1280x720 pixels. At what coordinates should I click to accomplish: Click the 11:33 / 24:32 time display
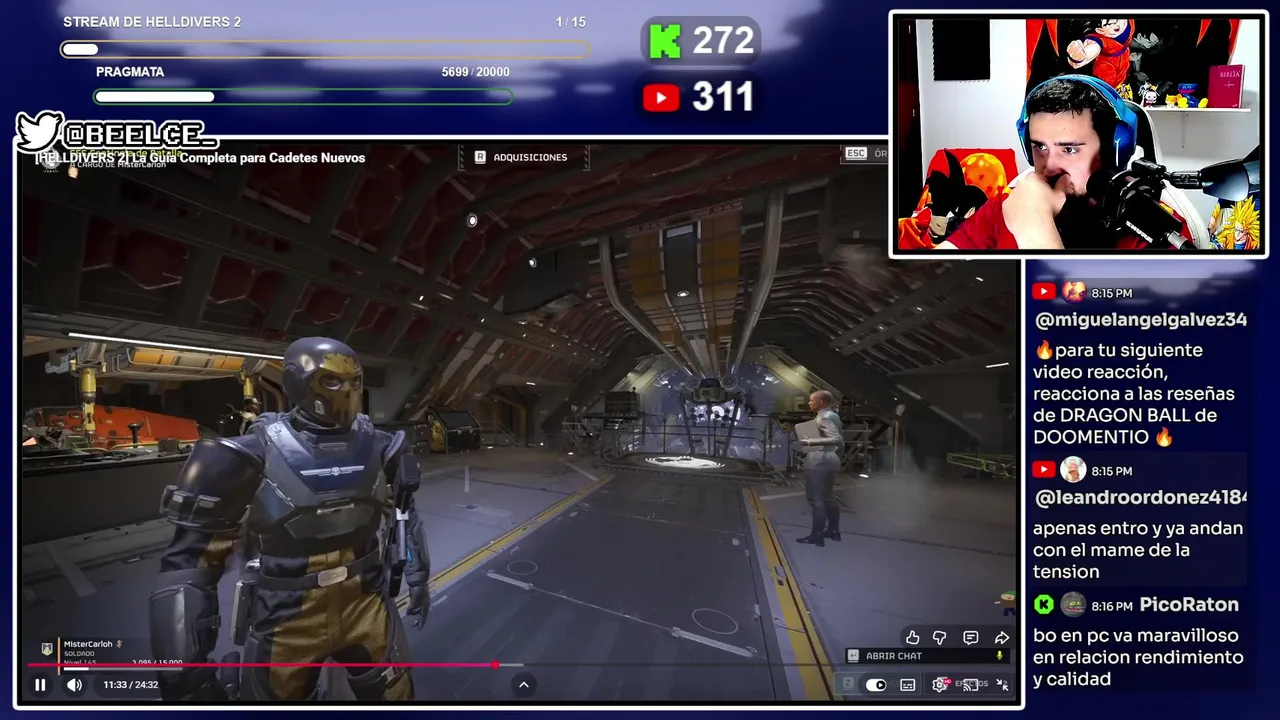pos(130,685)
